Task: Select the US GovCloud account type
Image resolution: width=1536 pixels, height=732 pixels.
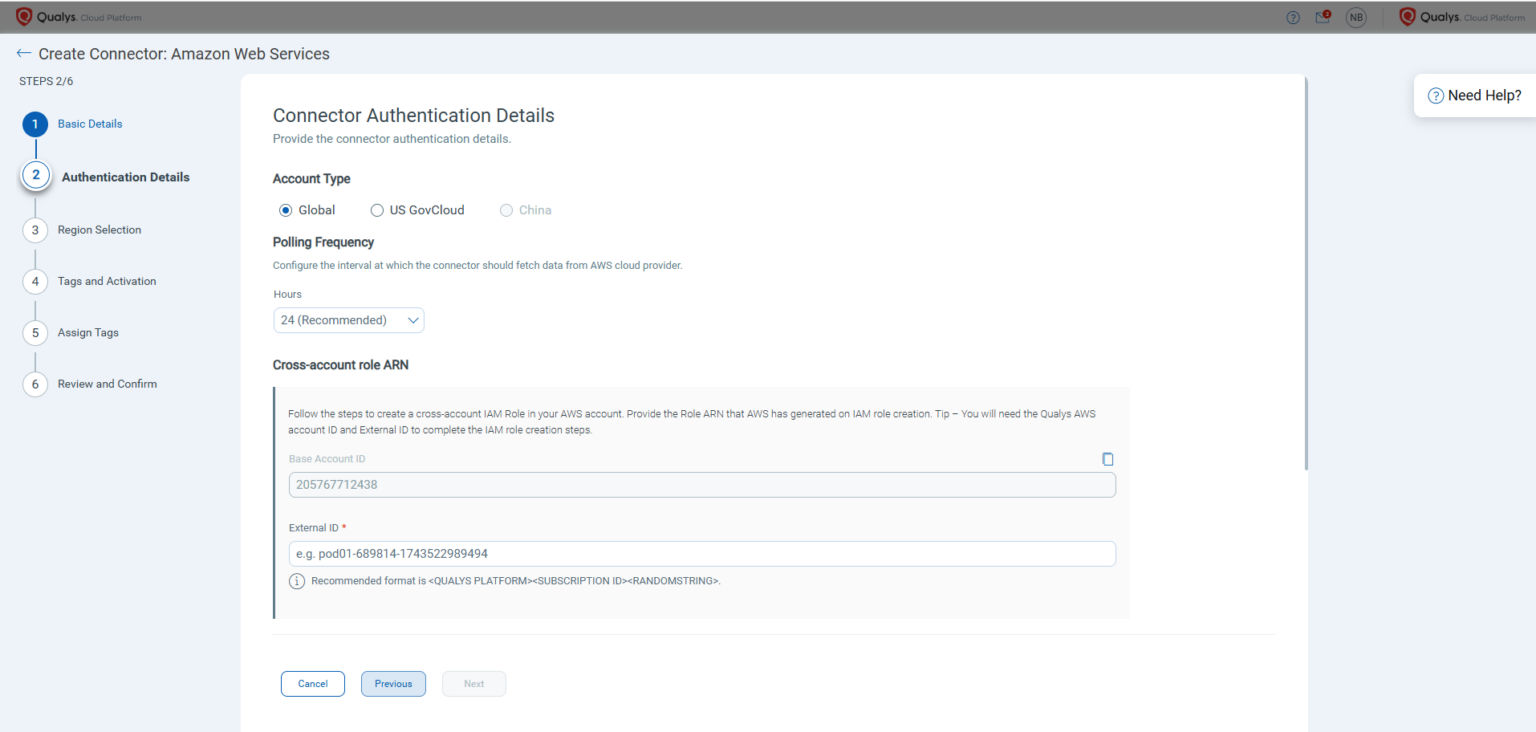Action: click(x=377, y=210)
